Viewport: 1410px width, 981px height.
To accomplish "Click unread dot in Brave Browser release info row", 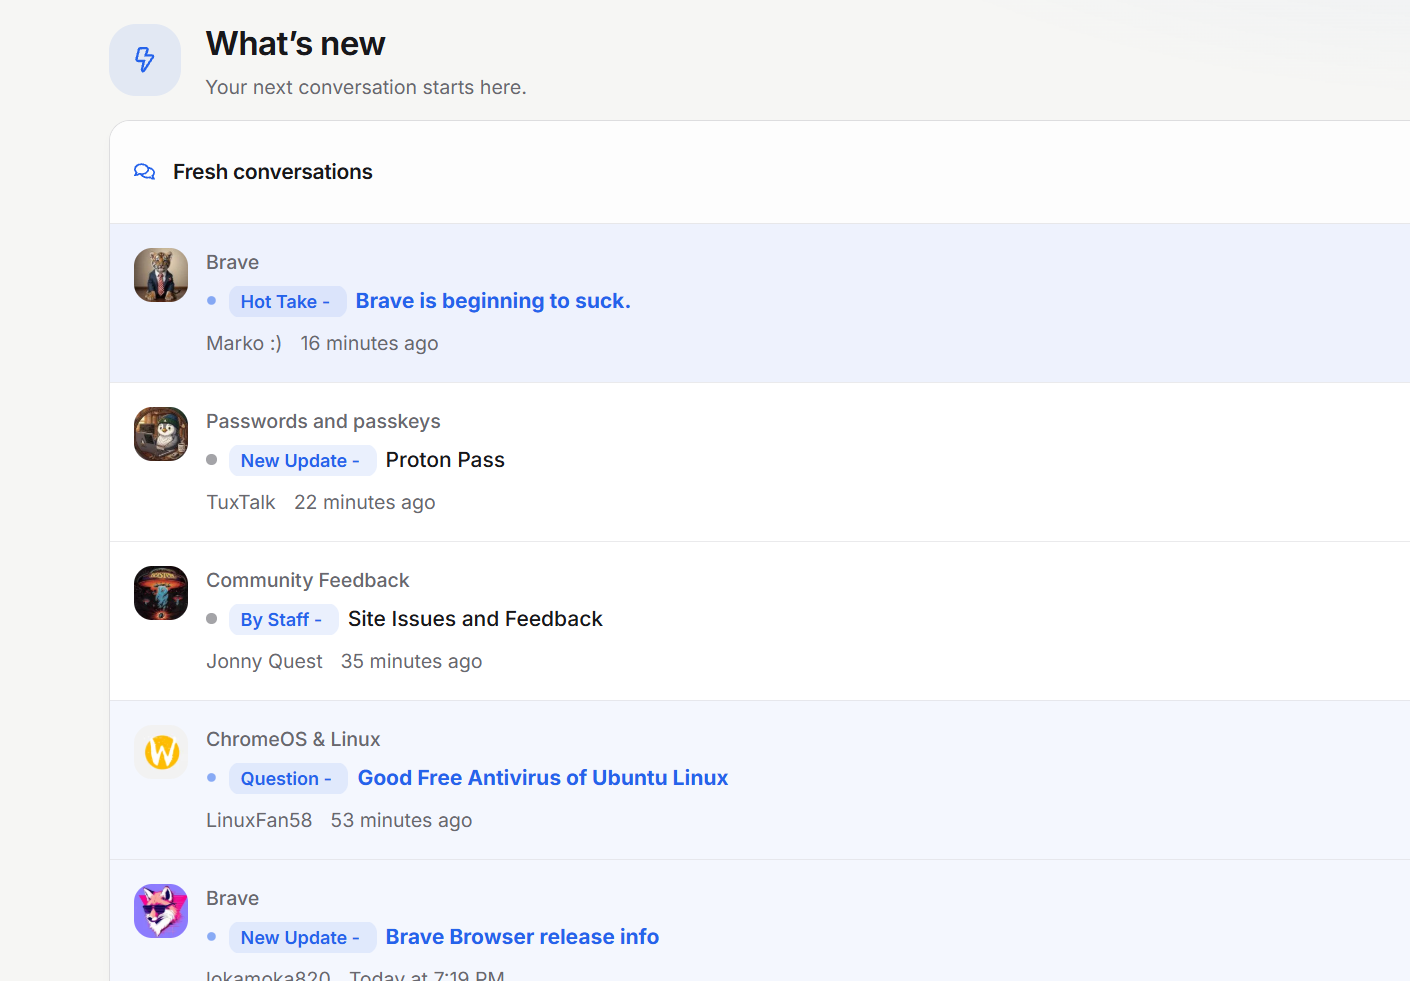I will (211, 936).
